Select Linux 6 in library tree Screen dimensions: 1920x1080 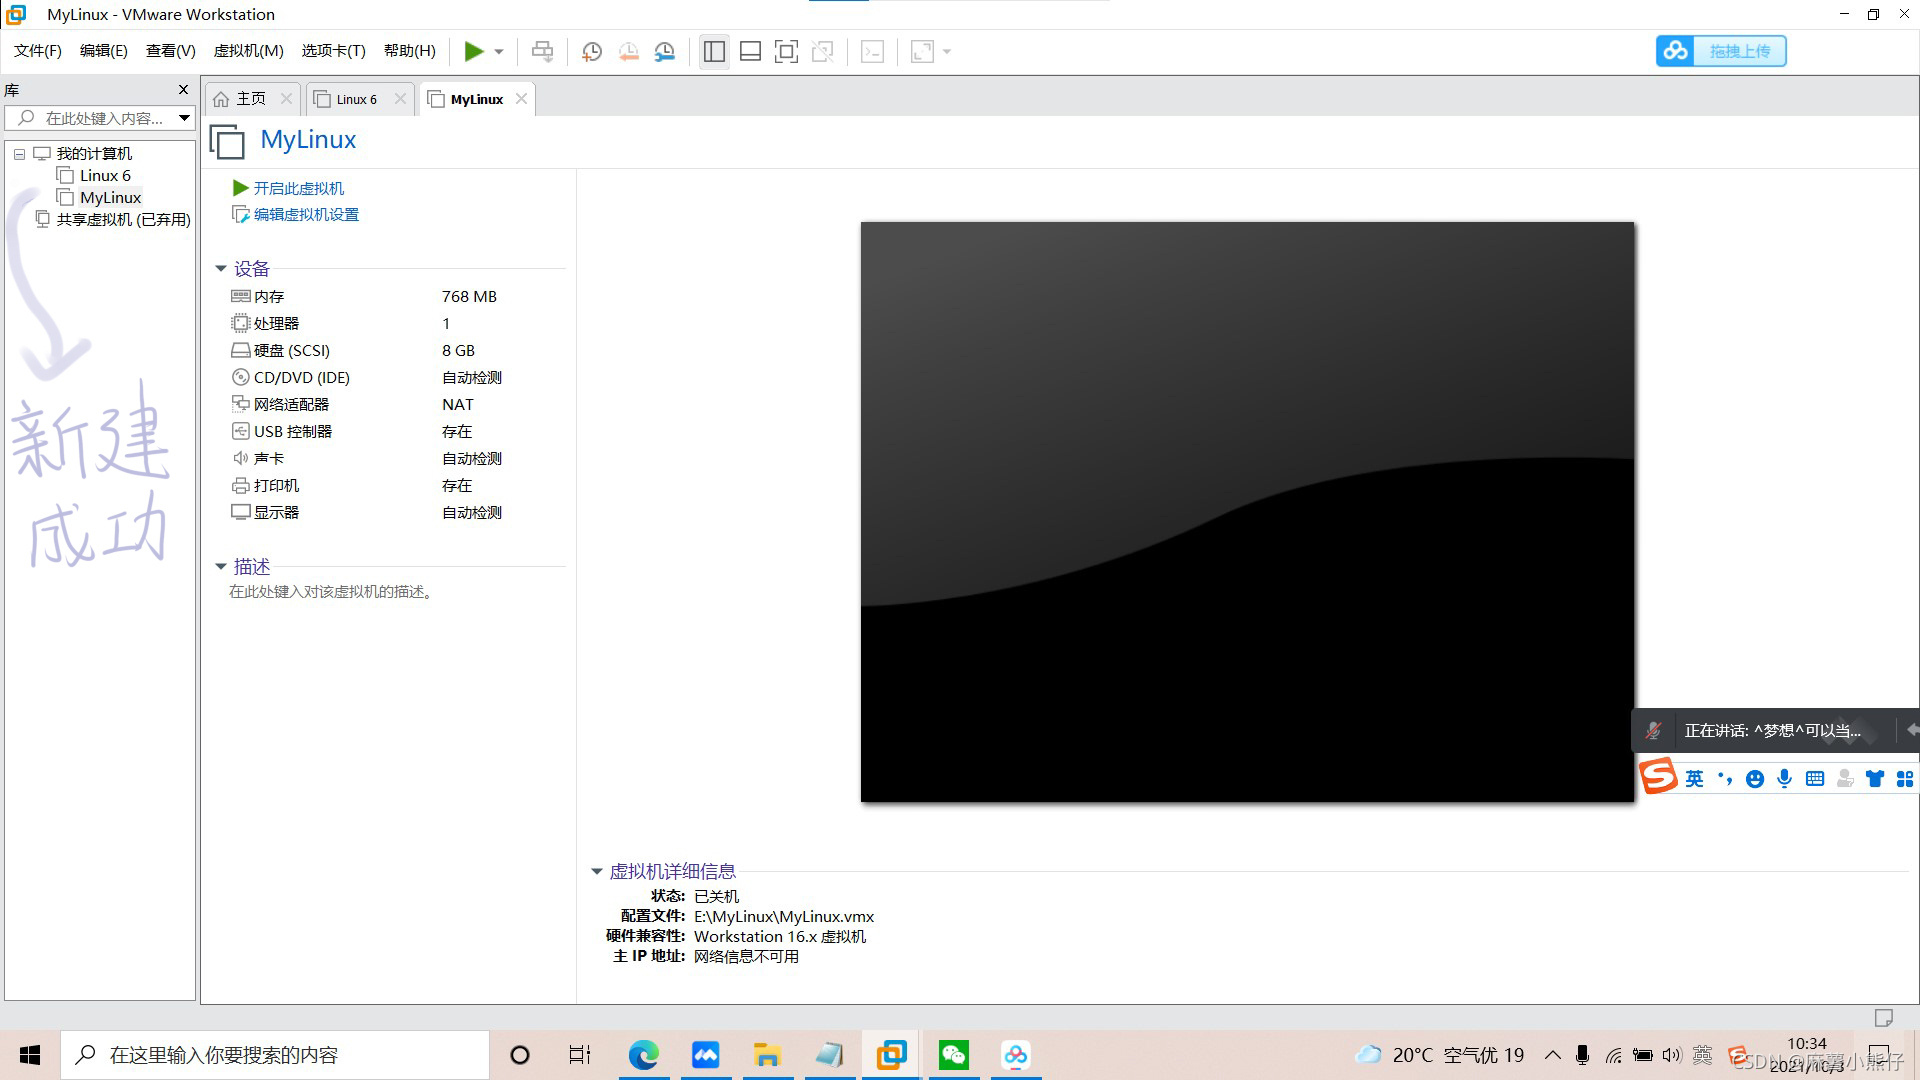coord(105,175)
